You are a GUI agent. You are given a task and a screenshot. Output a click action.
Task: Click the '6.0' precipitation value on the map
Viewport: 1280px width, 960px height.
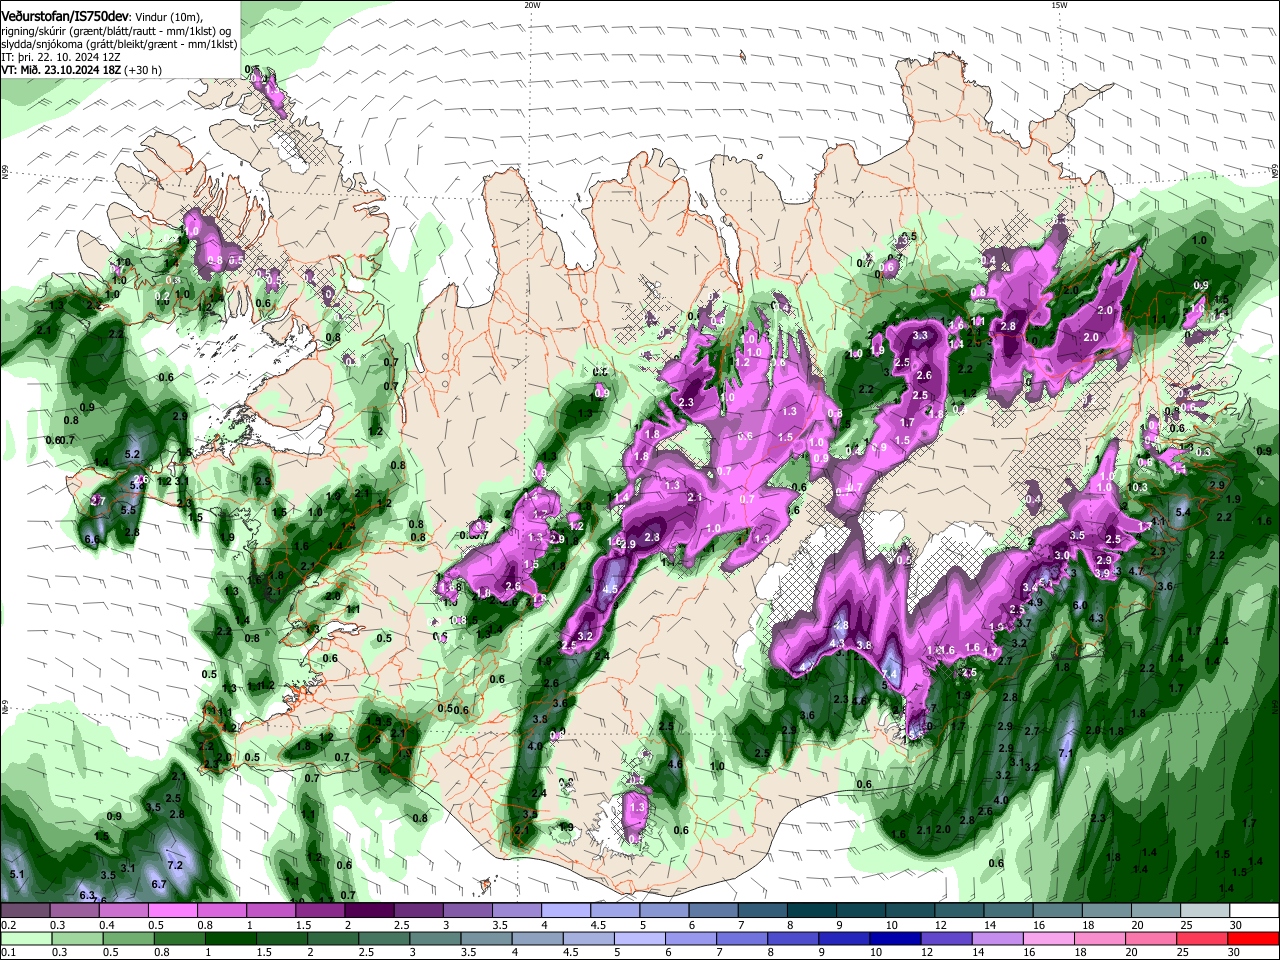(1080, 606)
